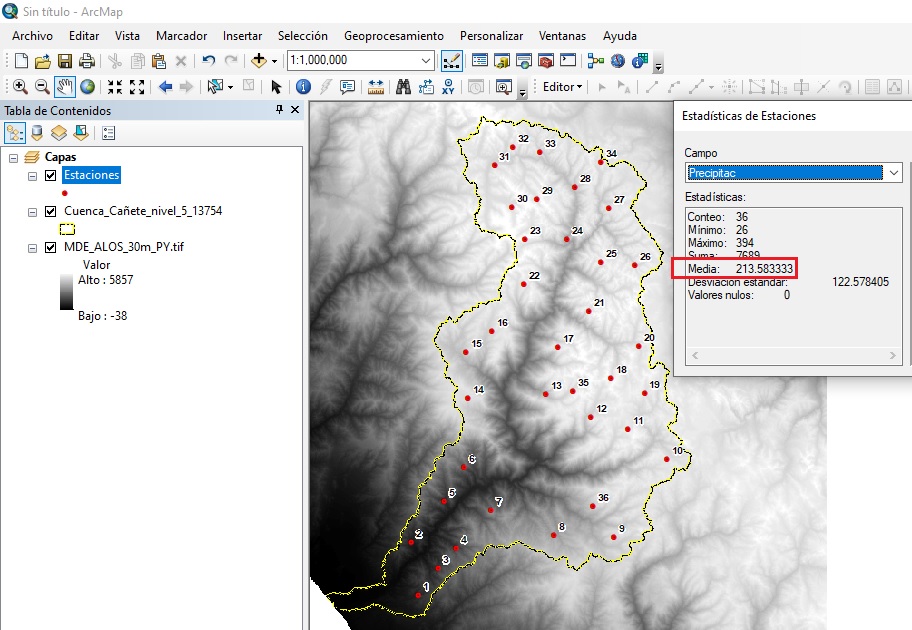Switch to List By Source view
Image resolution: width=912 pixels, height=630 pixels.
pos(37,133)
